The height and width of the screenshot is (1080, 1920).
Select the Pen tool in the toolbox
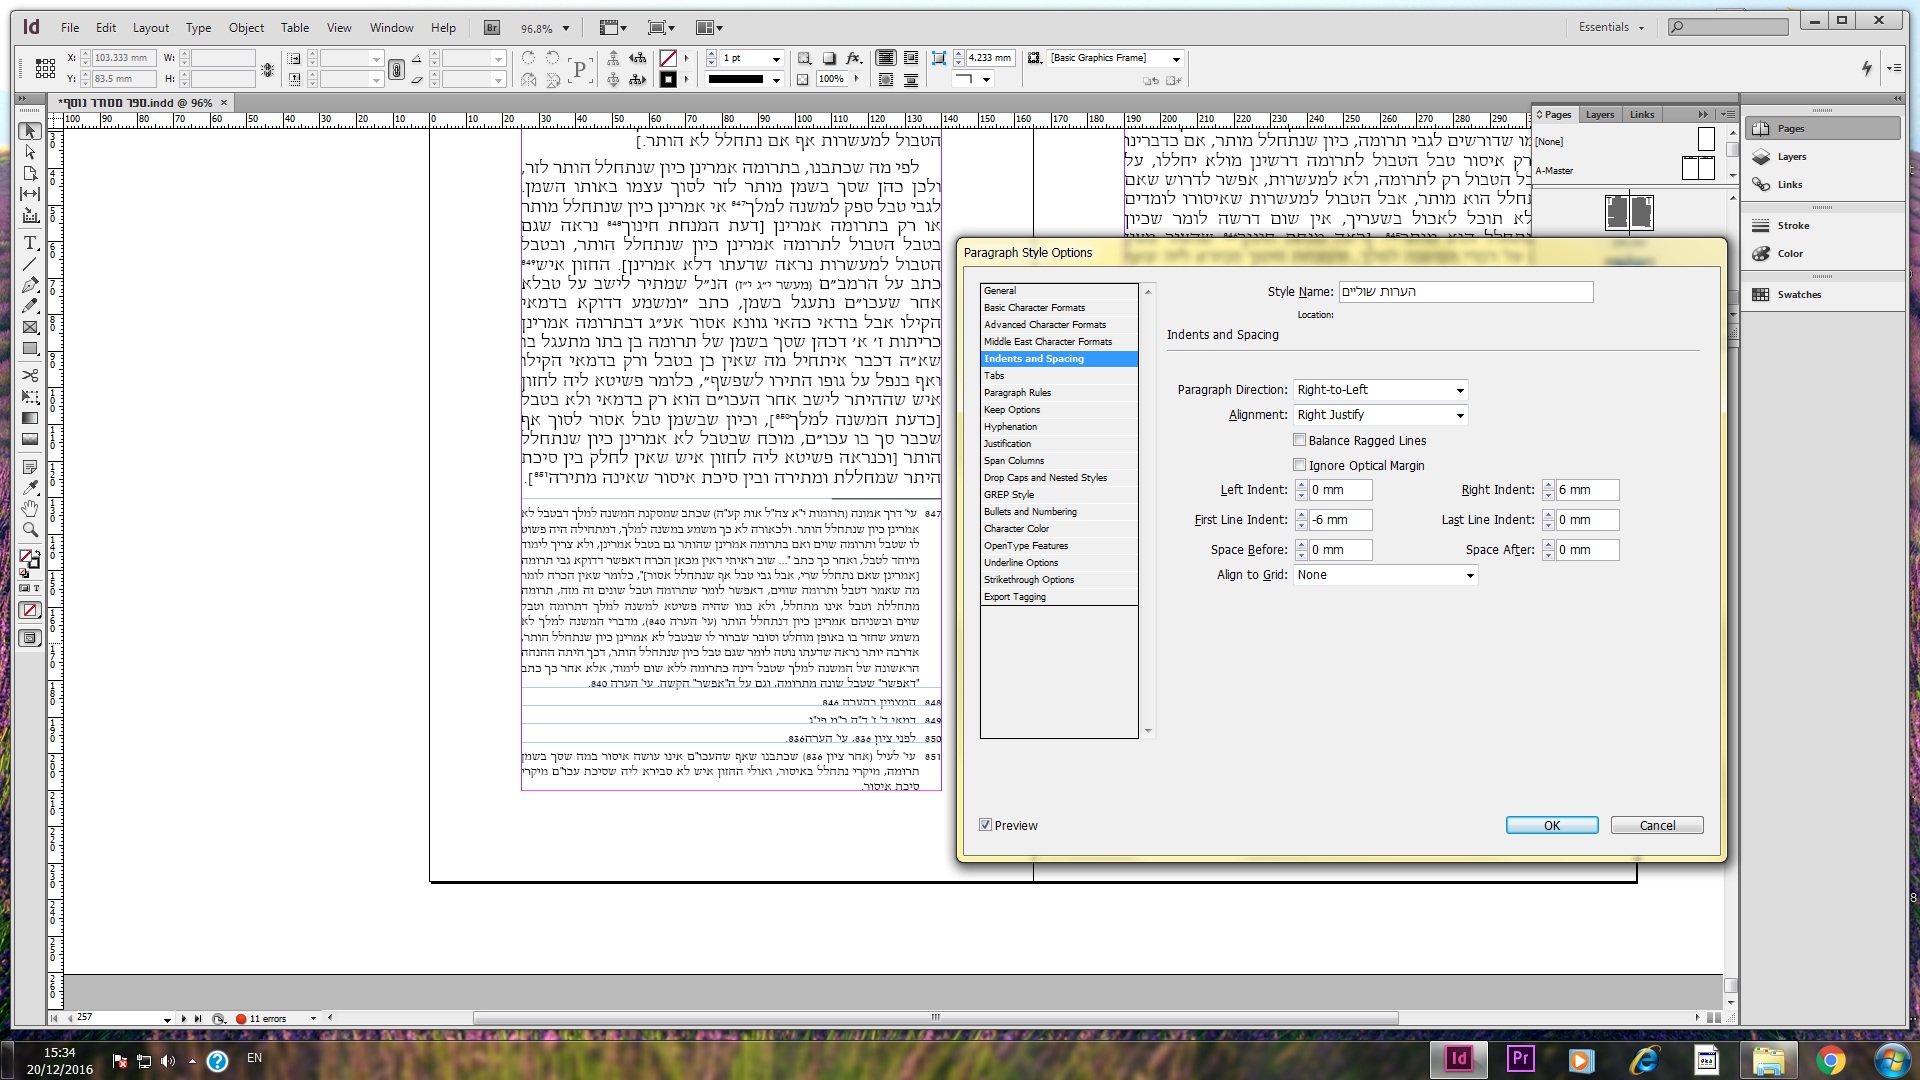click(x=30, y=285)
